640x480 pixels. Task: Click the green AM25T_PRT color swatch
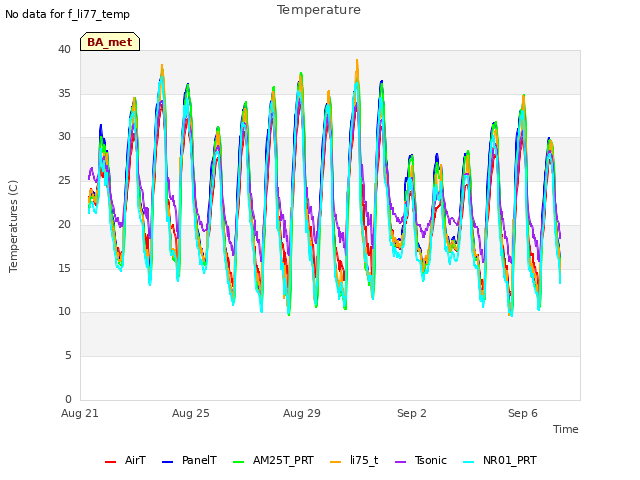(238, 462)
